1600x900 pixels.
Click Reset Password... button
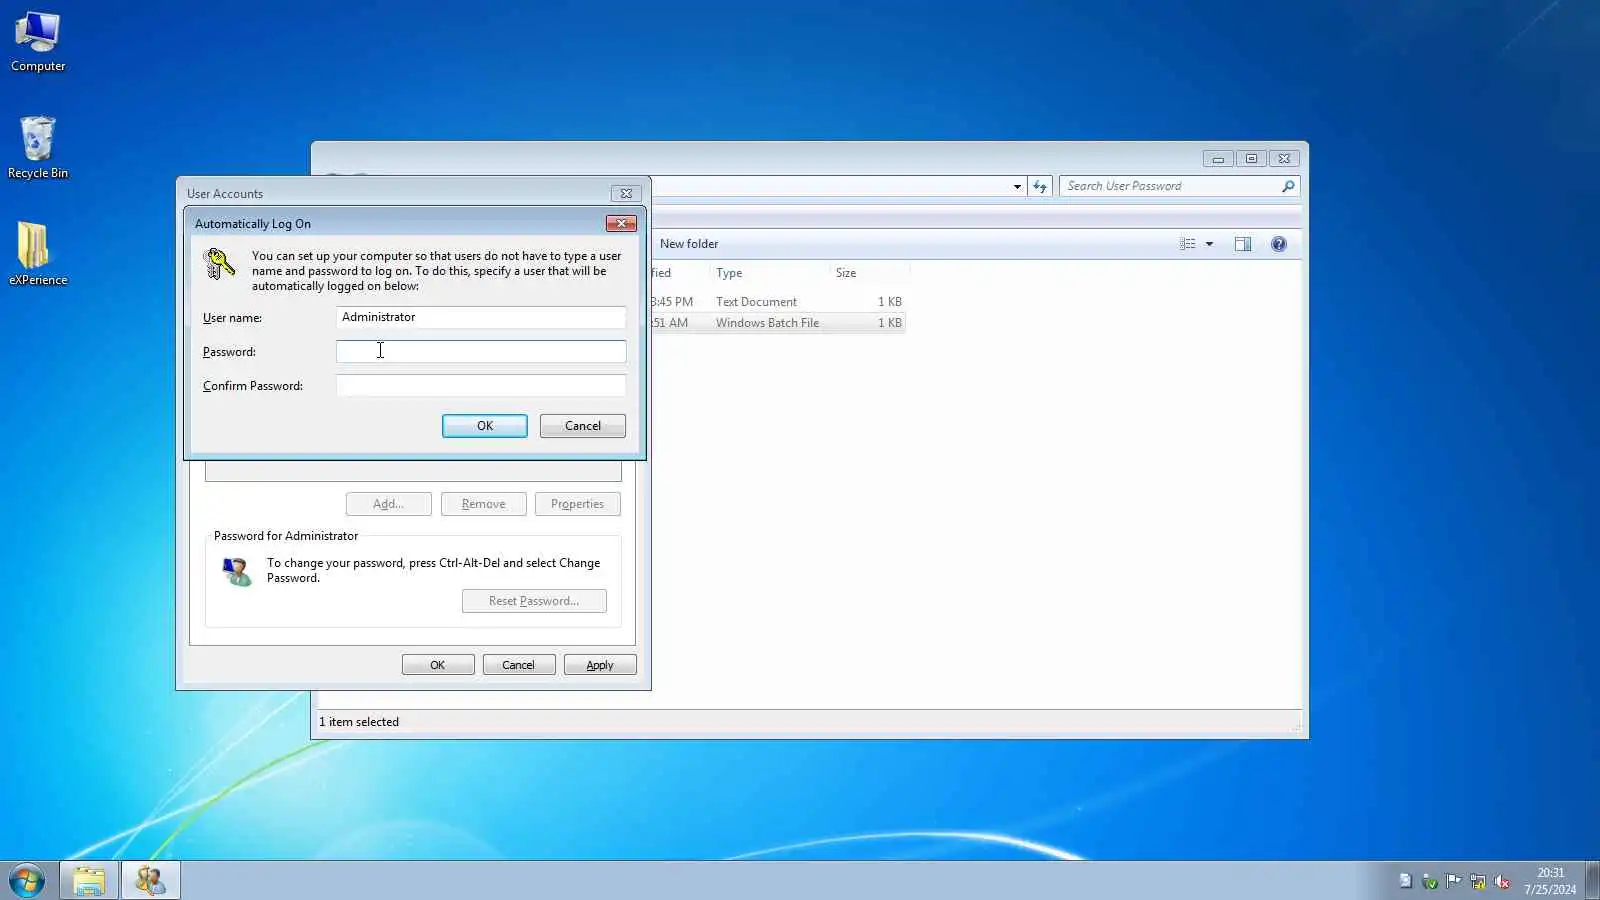[x=534, y=601]
